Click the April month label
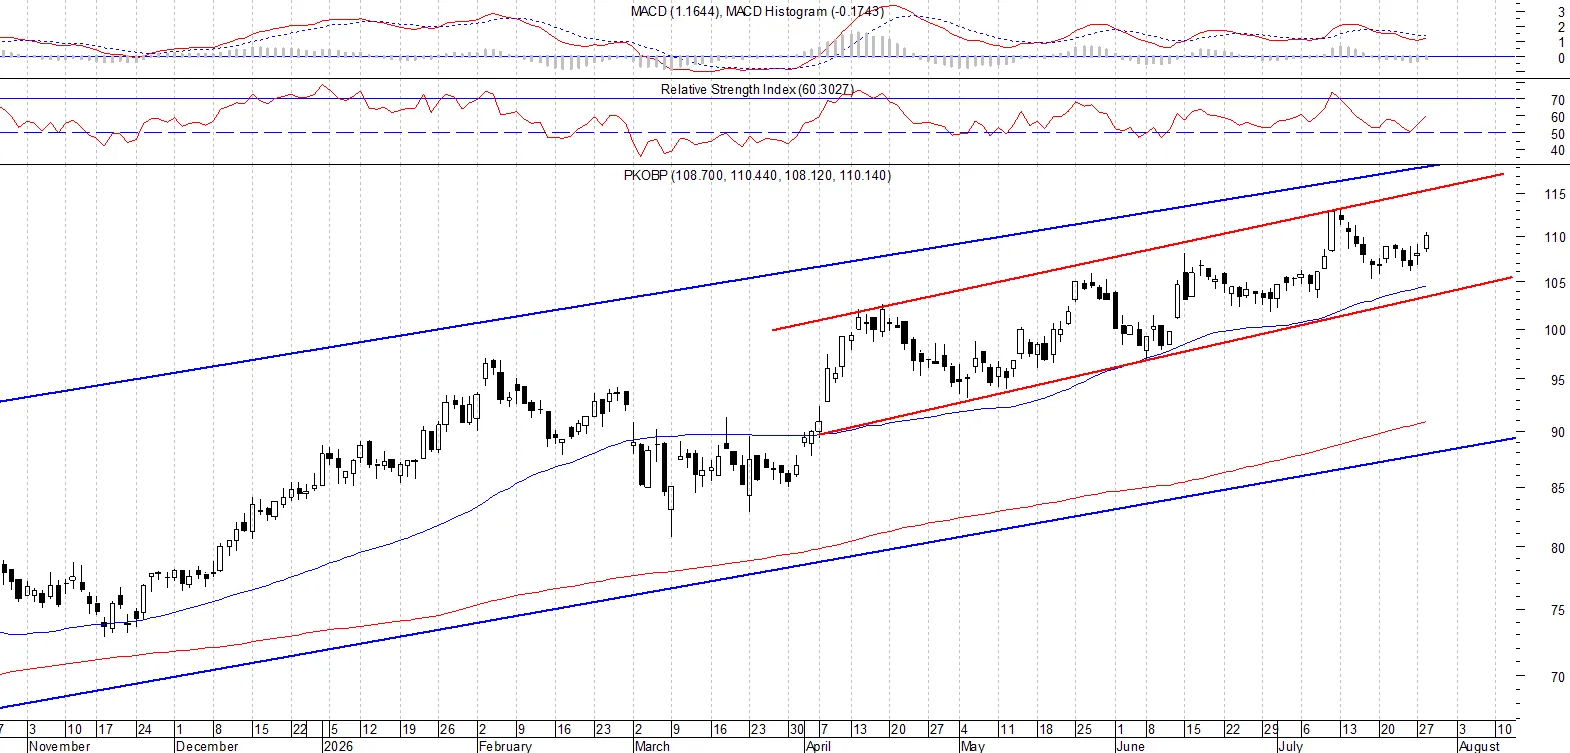This screenshot has height=753, width=1570. [818, 746]
